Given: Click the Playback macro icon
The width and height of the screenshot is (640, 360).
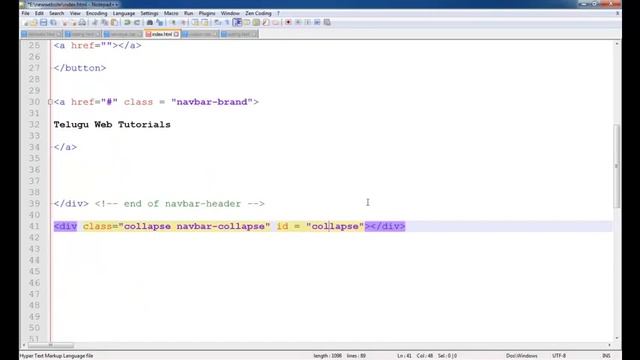Looking at the screenshot, I should coord(309,22).
